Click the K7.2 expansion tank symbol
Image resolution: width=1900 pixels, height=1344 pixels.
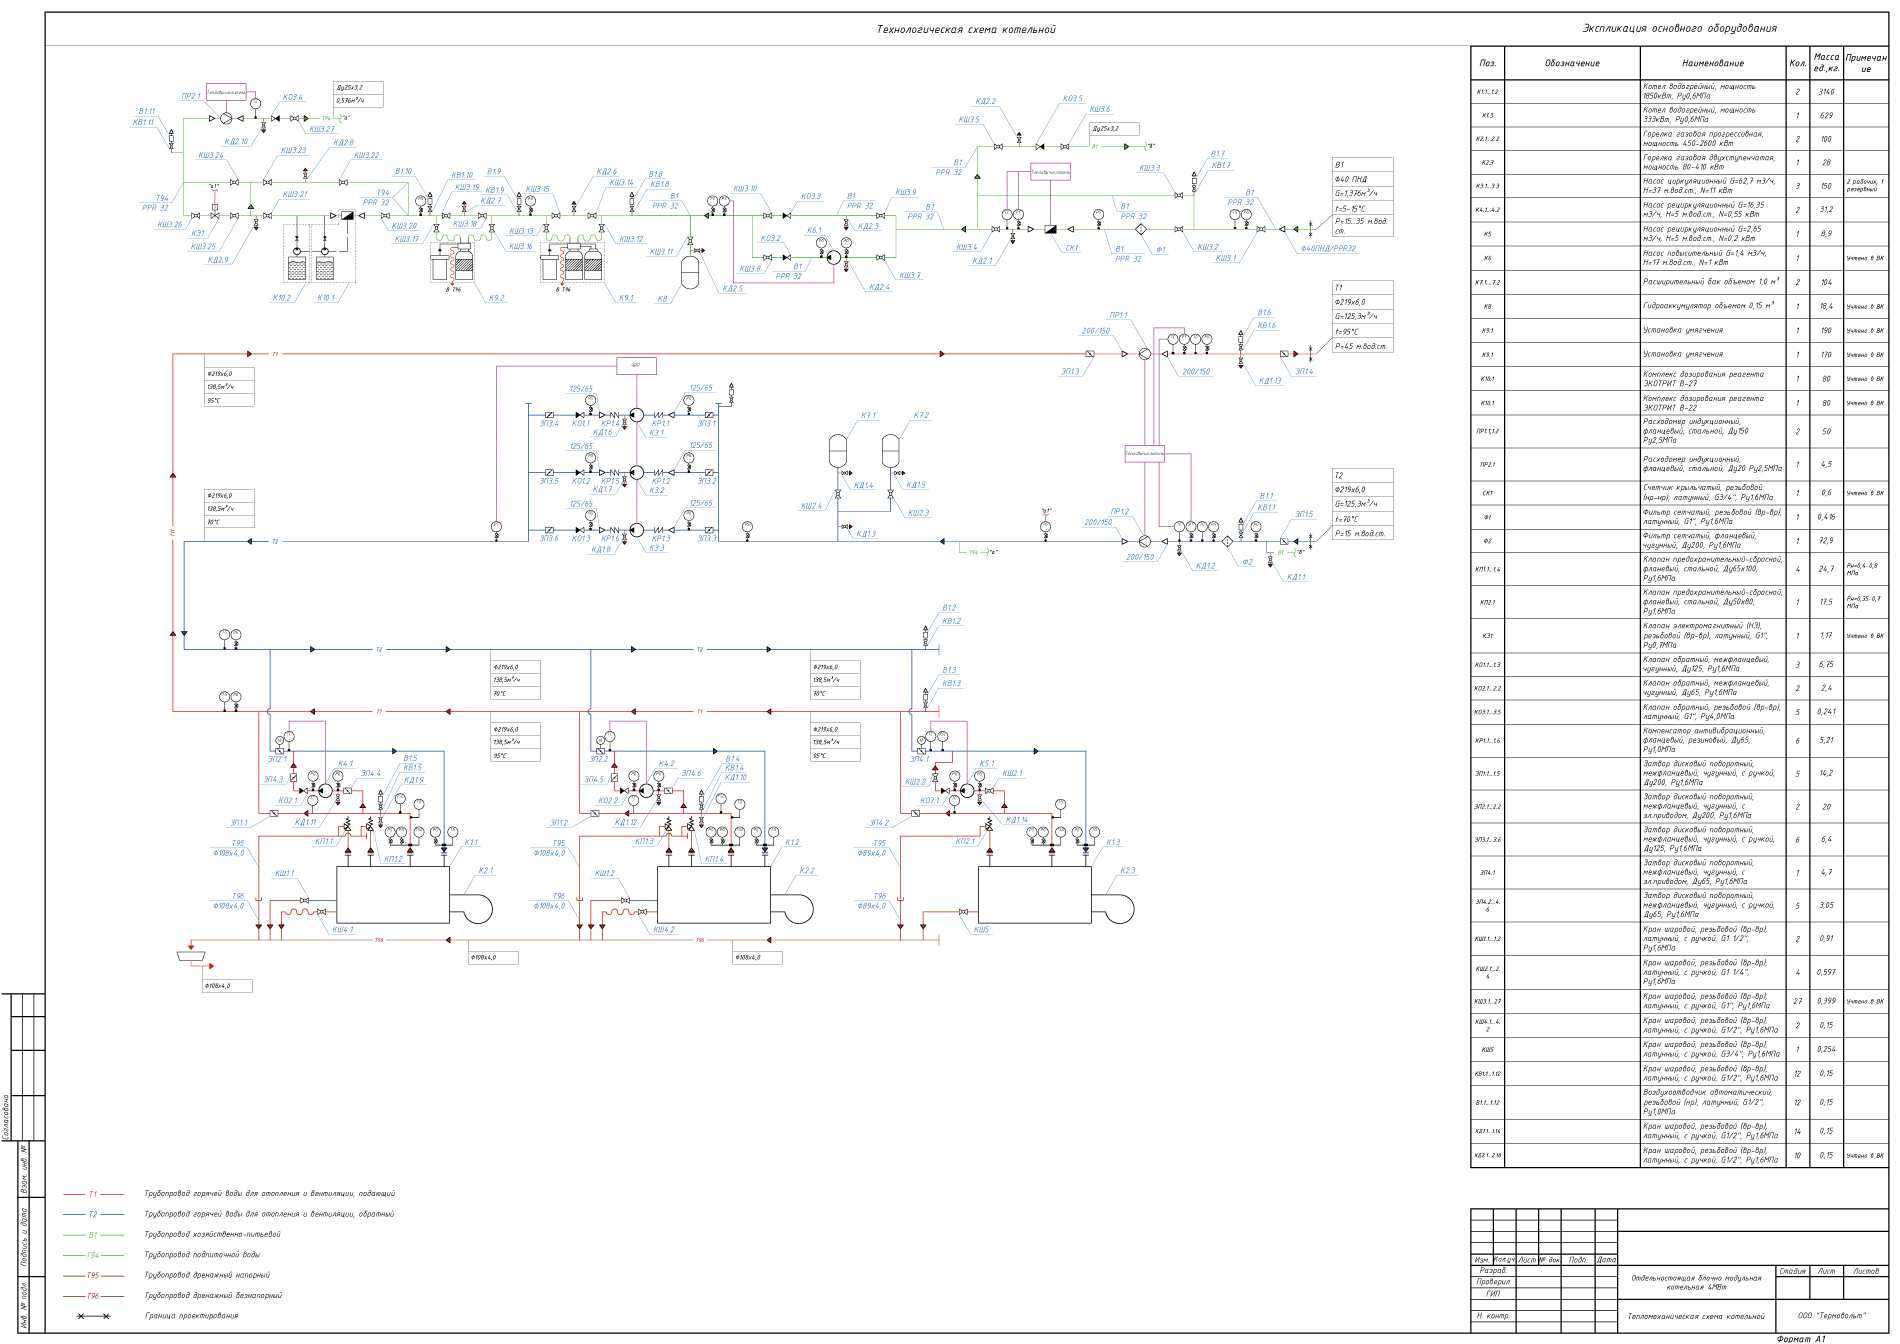[890, 449]
